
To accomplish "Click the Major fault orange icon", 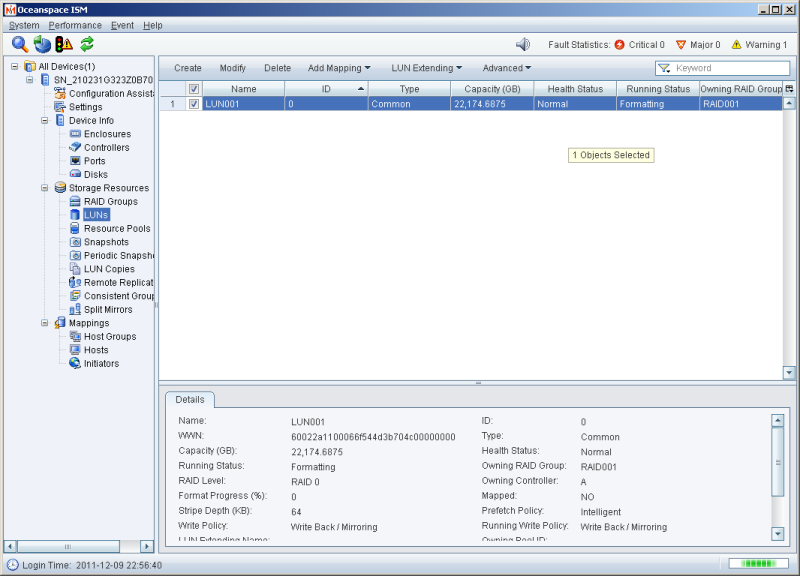I will pyautogui.click(x=681, y=45).
